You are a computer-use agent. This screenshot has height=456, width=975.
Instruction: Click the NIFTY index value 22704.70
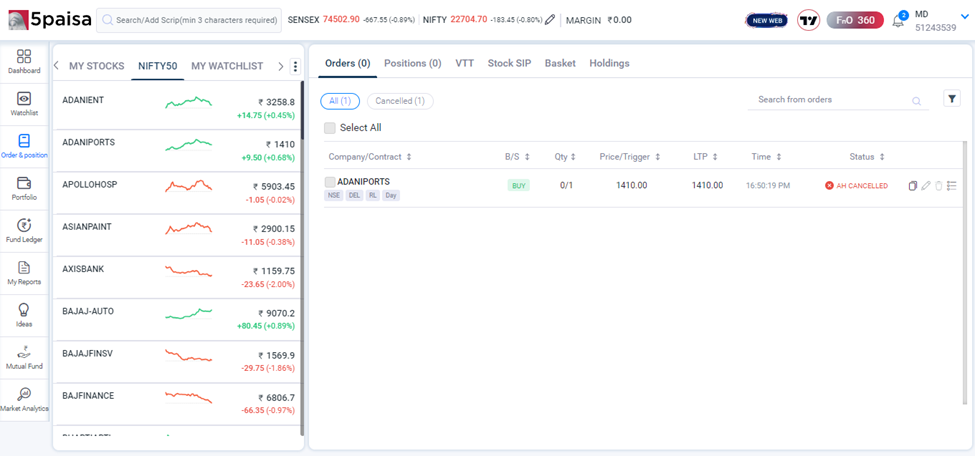469,19
